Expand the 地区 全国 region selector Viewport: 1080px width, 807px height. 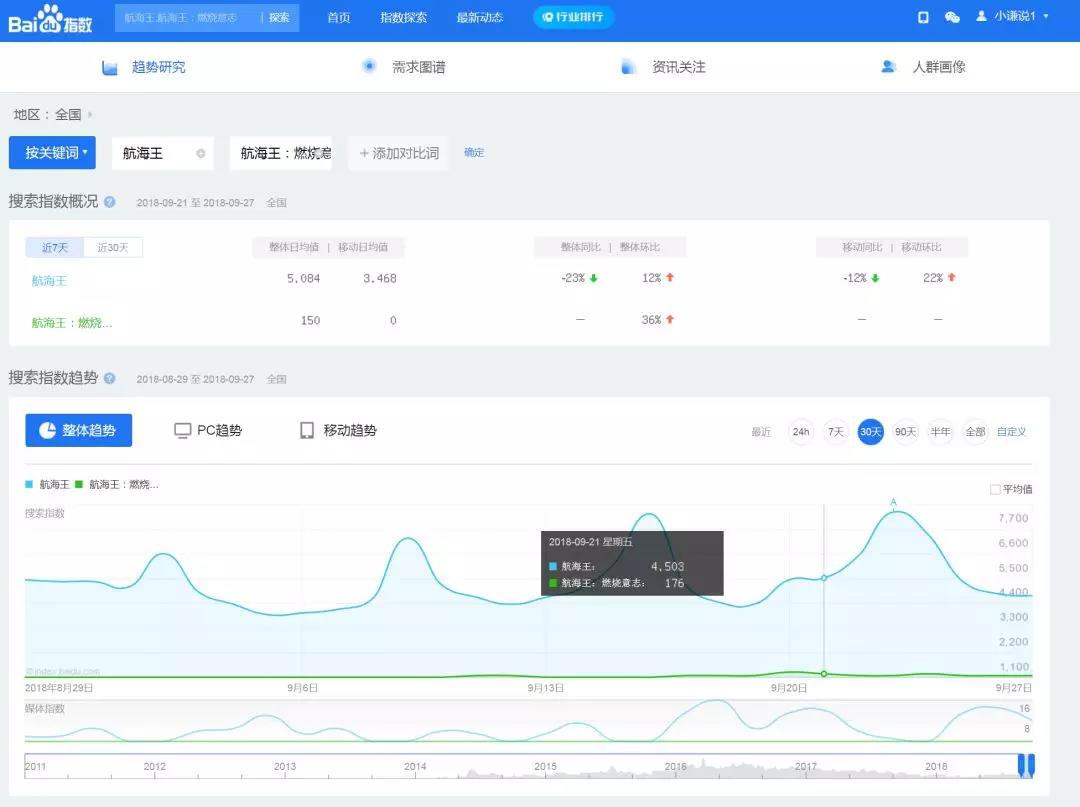tap(52, 115)
